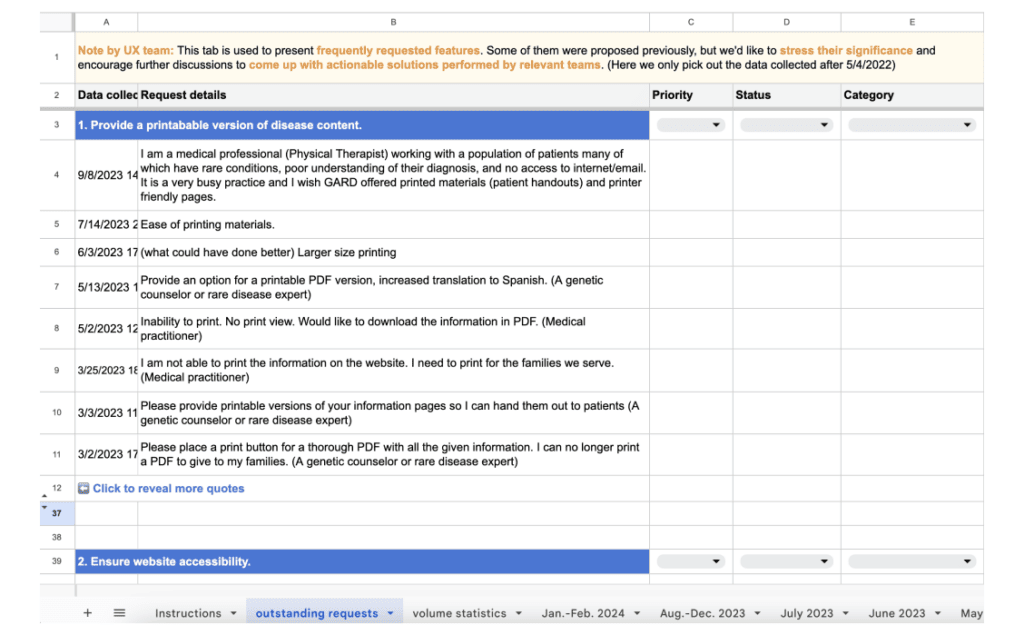The width and height of the screenshot is (1024, 635).
Task: Open the July 2023 tab menu arrow
Action: point(846,613)
